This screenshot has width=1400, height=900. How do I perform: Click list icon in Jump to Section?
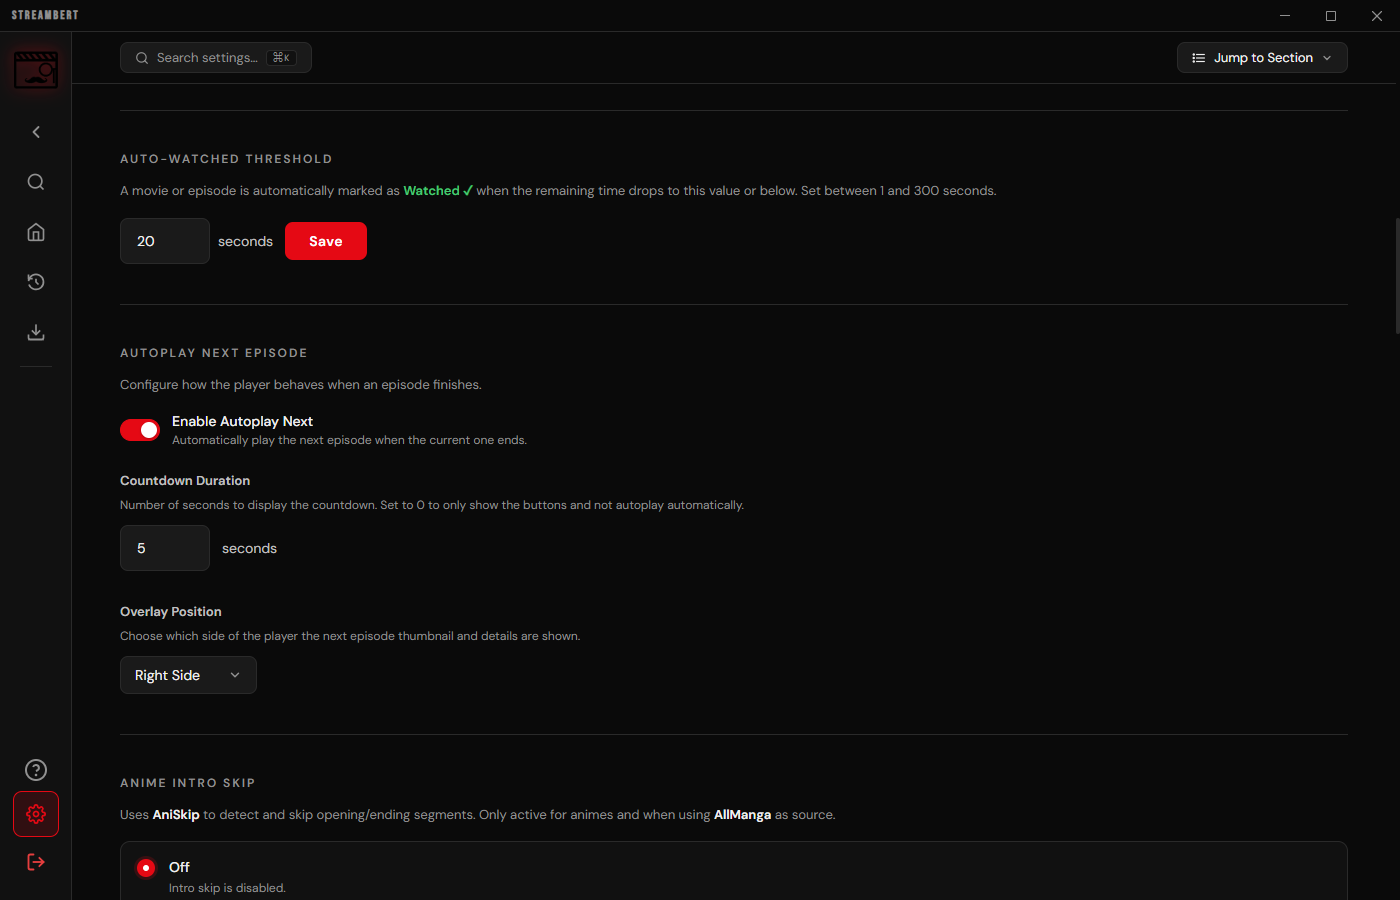1198,58
